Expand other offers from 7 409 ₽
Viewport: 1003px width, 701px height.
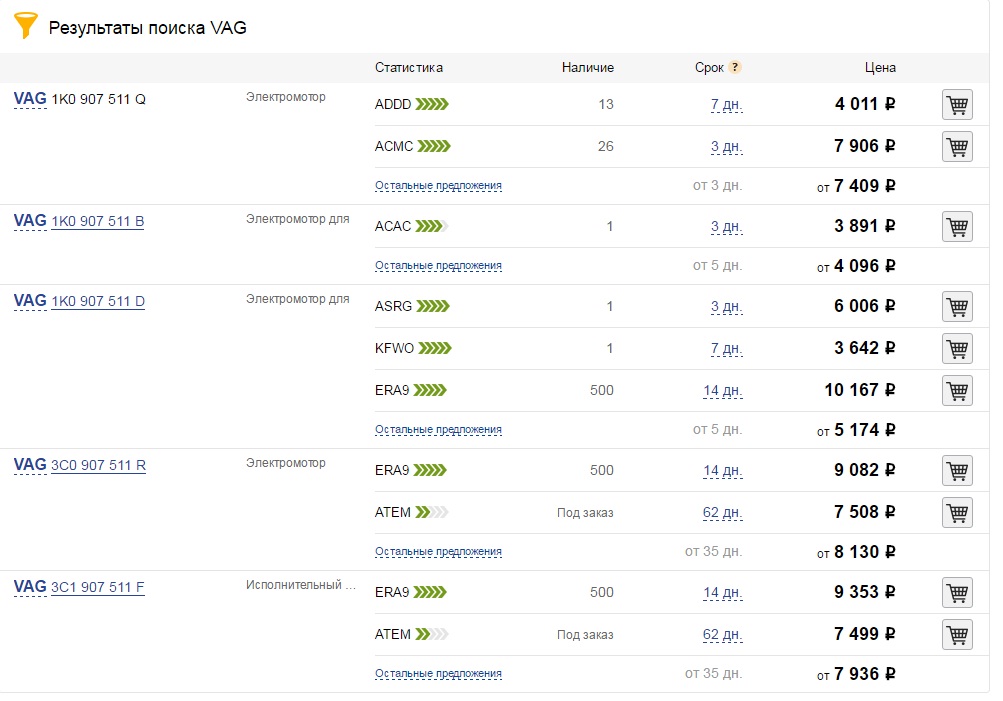point(438,185)
